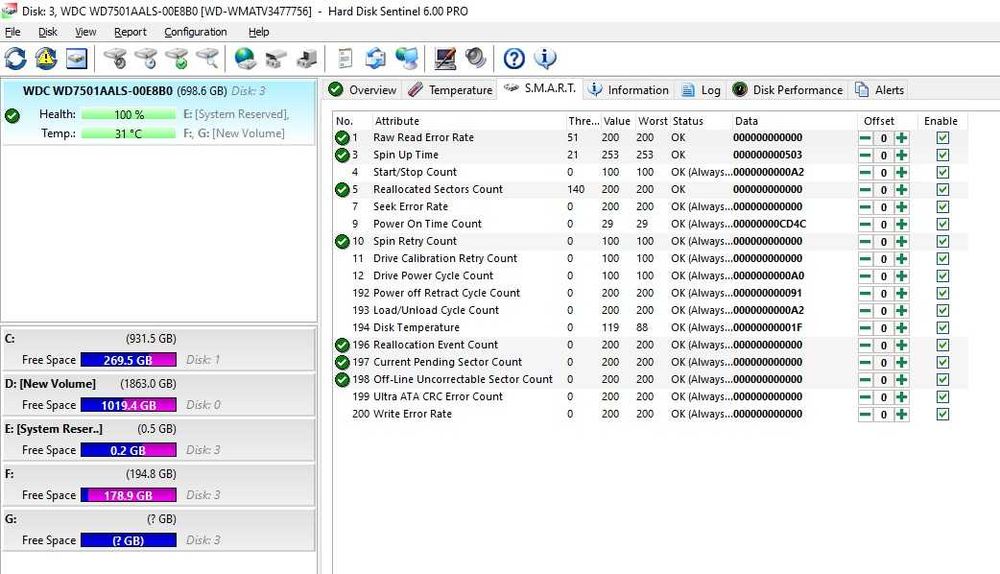The image size is (1000, 574).
Task: Toggle Enable checkbox for Reallocated Sectors Count
Action: [943, 189]
